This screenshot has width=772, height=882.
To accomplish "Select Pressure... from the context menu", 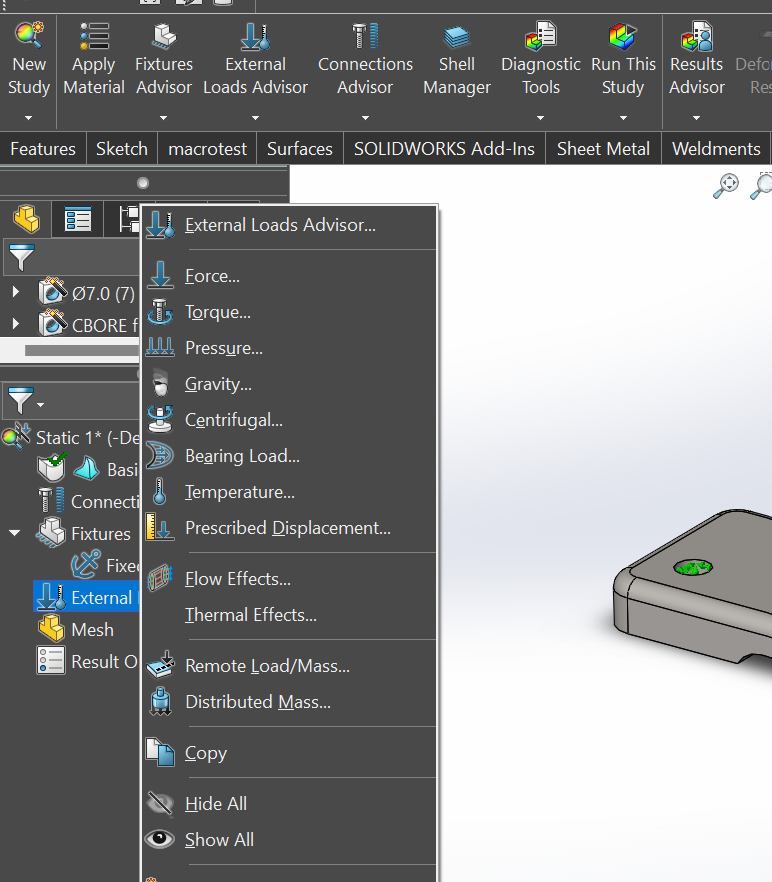I will pyautogui.click(x=223, y=348).
